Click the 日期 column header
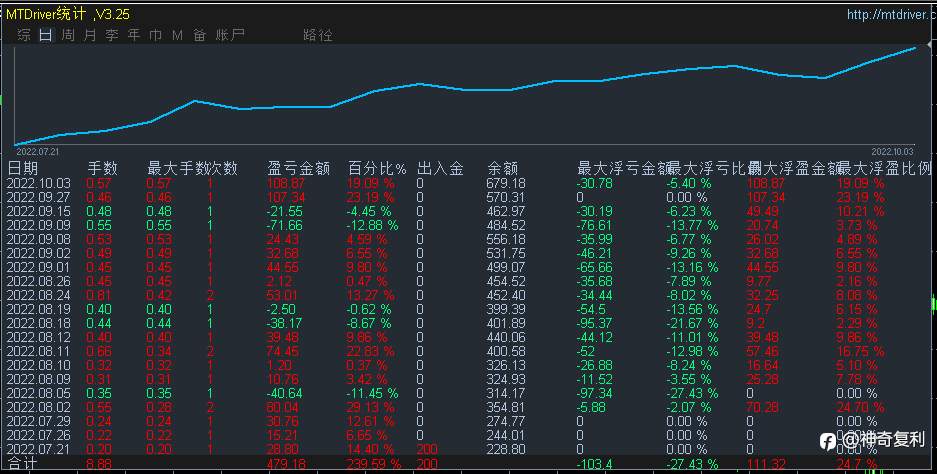Screen dimensions: 937x474 [x=22, y=169]
